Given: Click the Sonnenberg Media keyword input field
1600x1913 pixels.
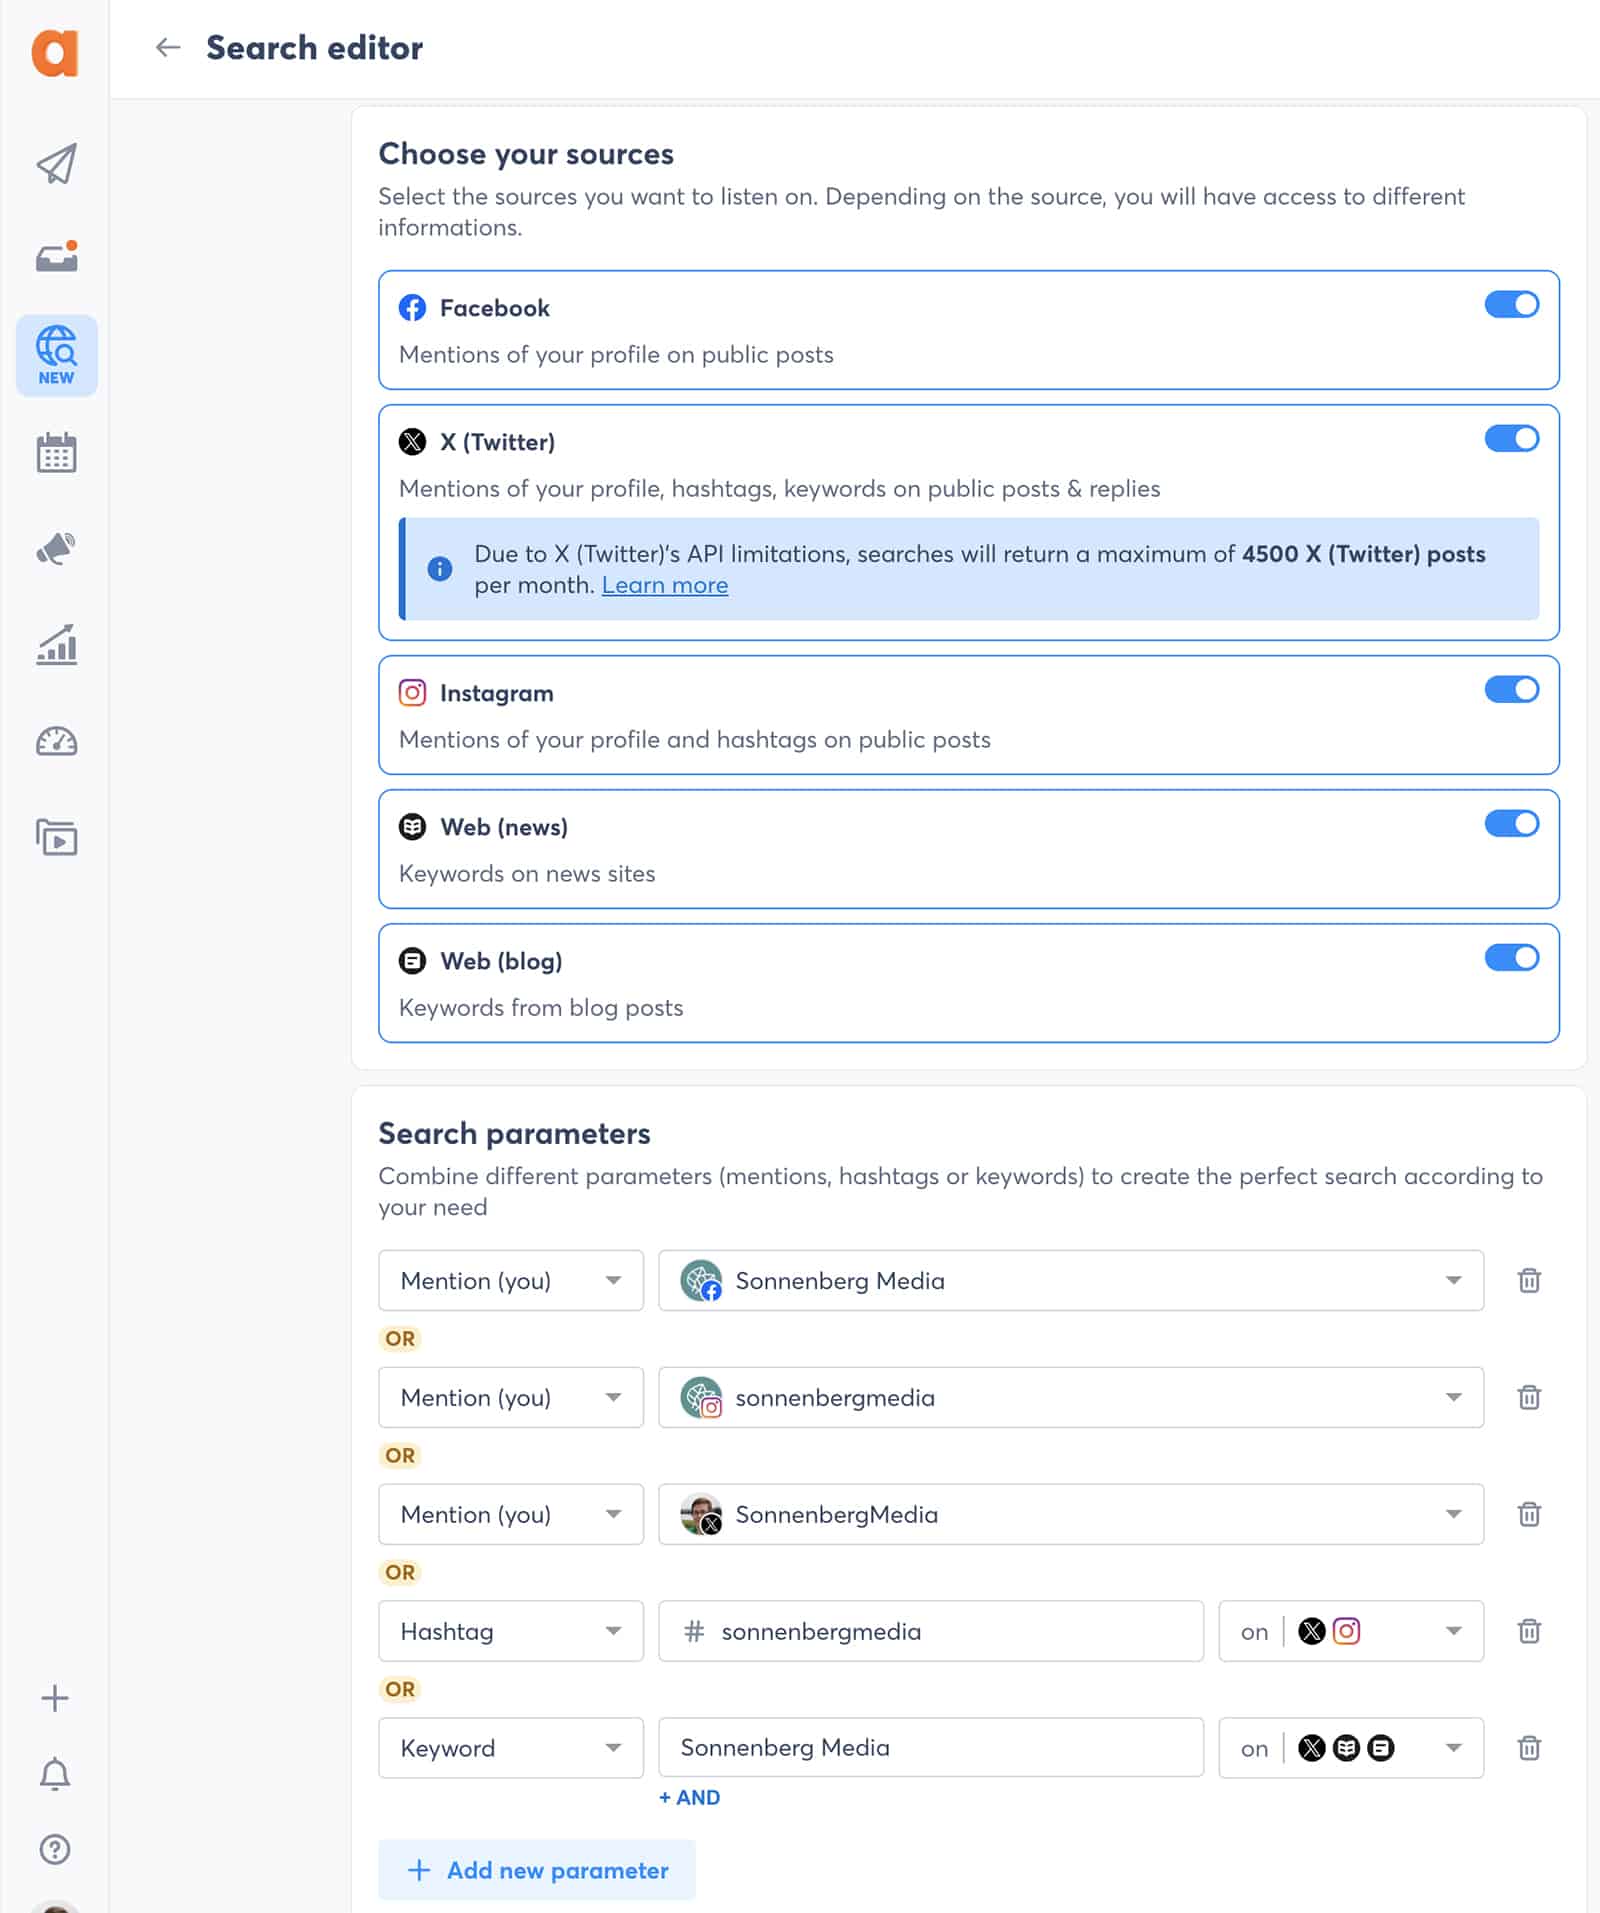Looking at the screenshot, I should (931, 1748).
